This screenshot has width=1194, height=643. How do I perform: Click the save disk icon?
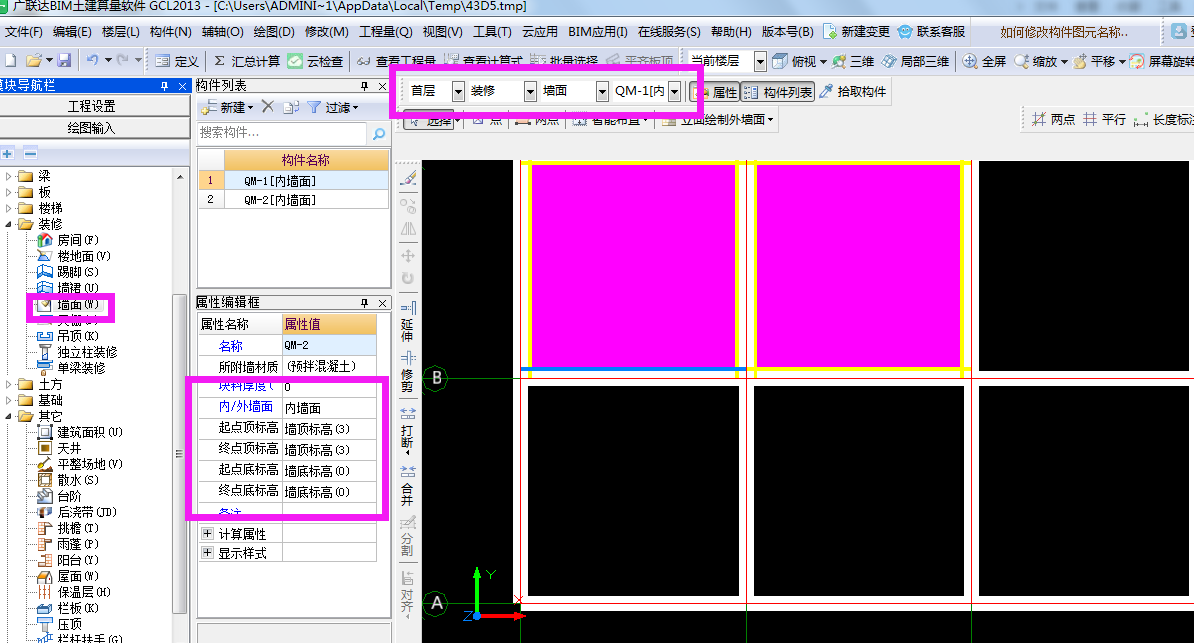64,60
